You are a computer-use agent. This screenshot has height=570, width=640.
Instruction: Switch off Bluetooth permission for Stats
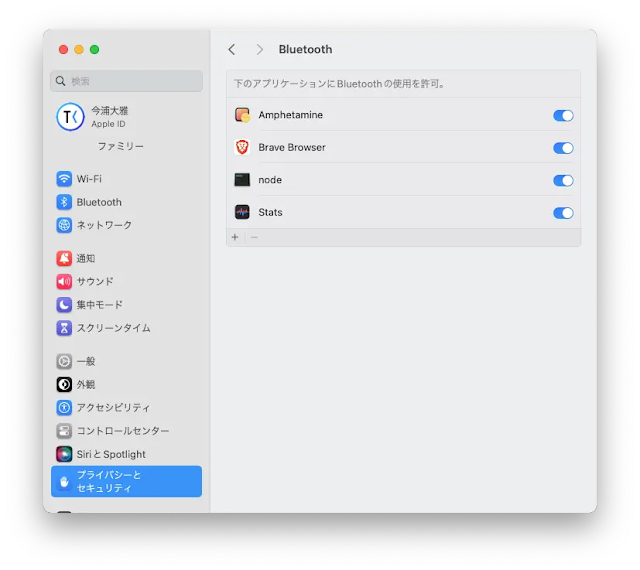point(563,213)
